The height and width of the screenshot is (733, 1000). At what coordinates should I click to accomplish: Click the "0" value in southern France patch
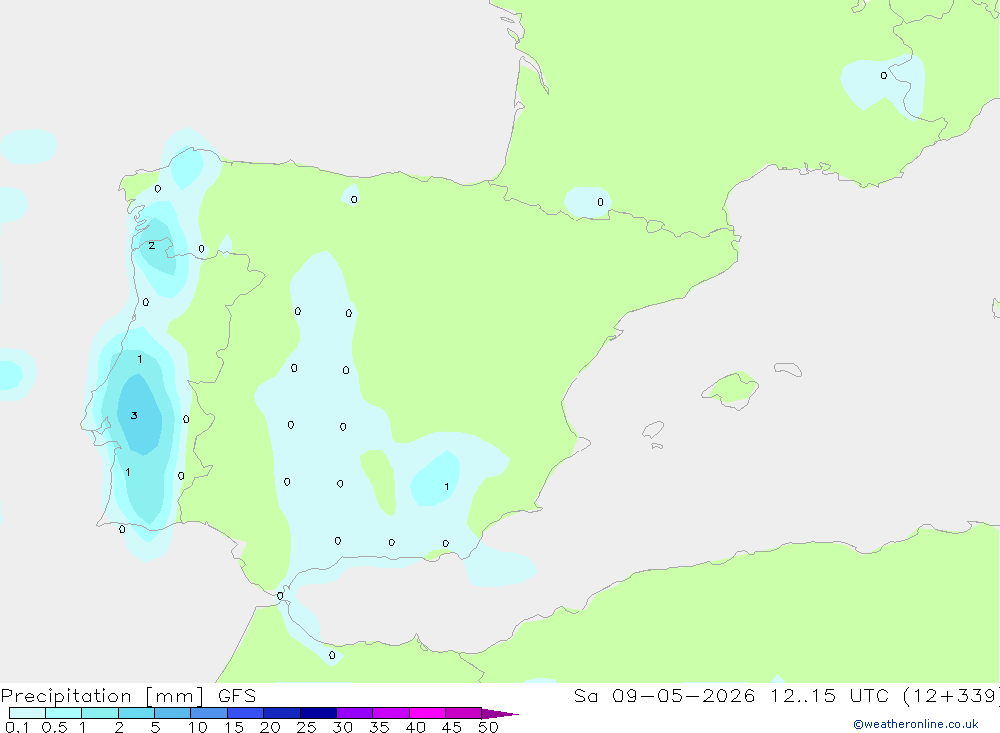click(883, 75)
